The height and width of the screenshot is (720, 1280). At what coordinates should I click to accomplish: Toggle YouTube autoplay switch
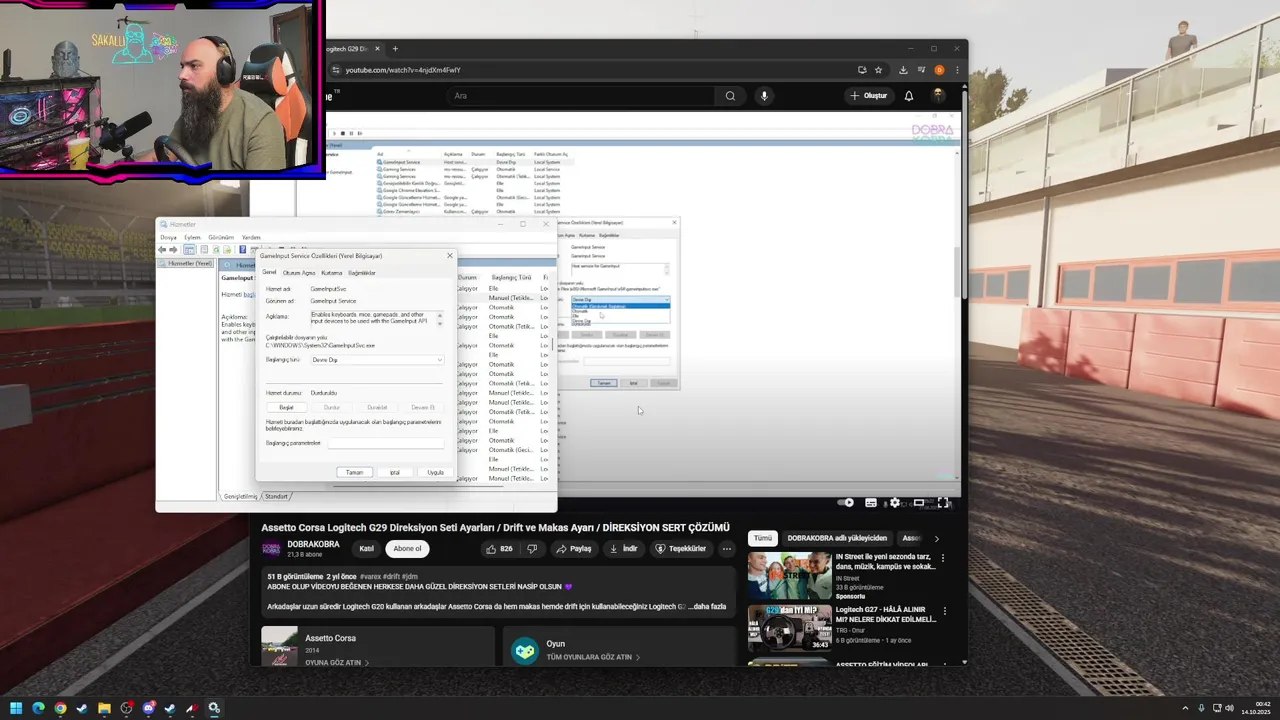coord(847,503)
